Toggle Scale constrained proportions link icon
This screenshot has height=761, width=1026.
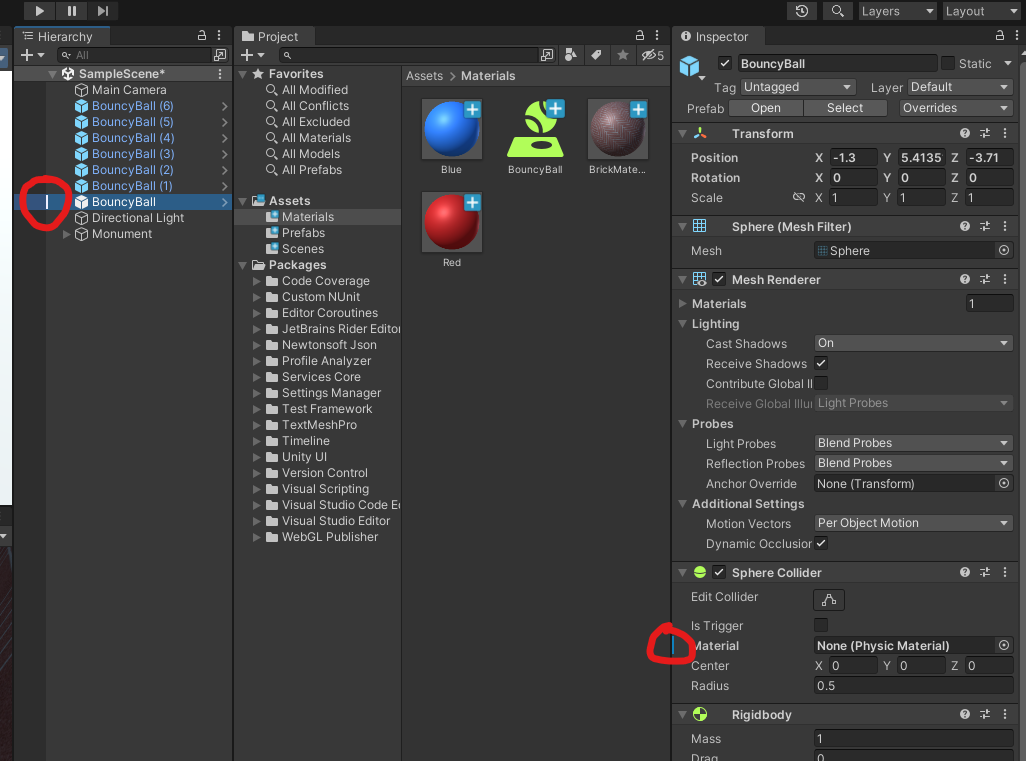coord(798,197)
